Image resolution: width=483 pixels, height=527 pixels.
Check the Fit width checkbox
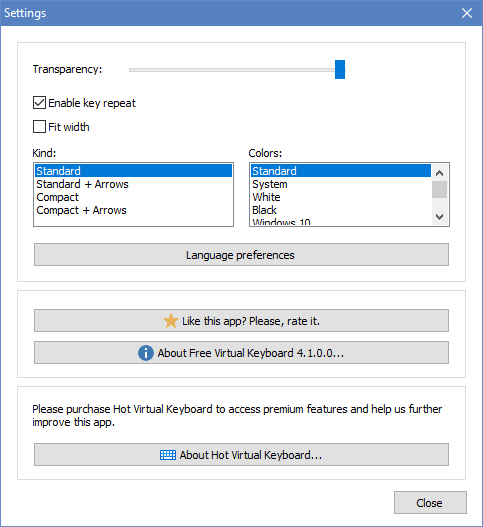(39, 127)
